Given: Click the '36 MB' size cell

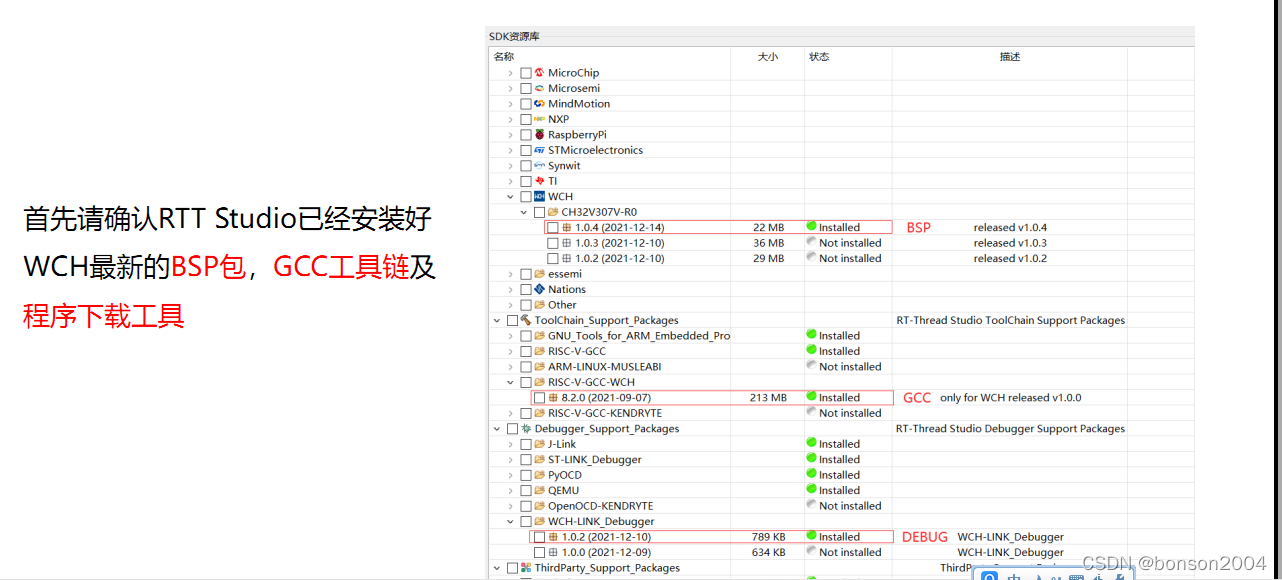Looking at the screenshot, I should (x=768, y=243).
